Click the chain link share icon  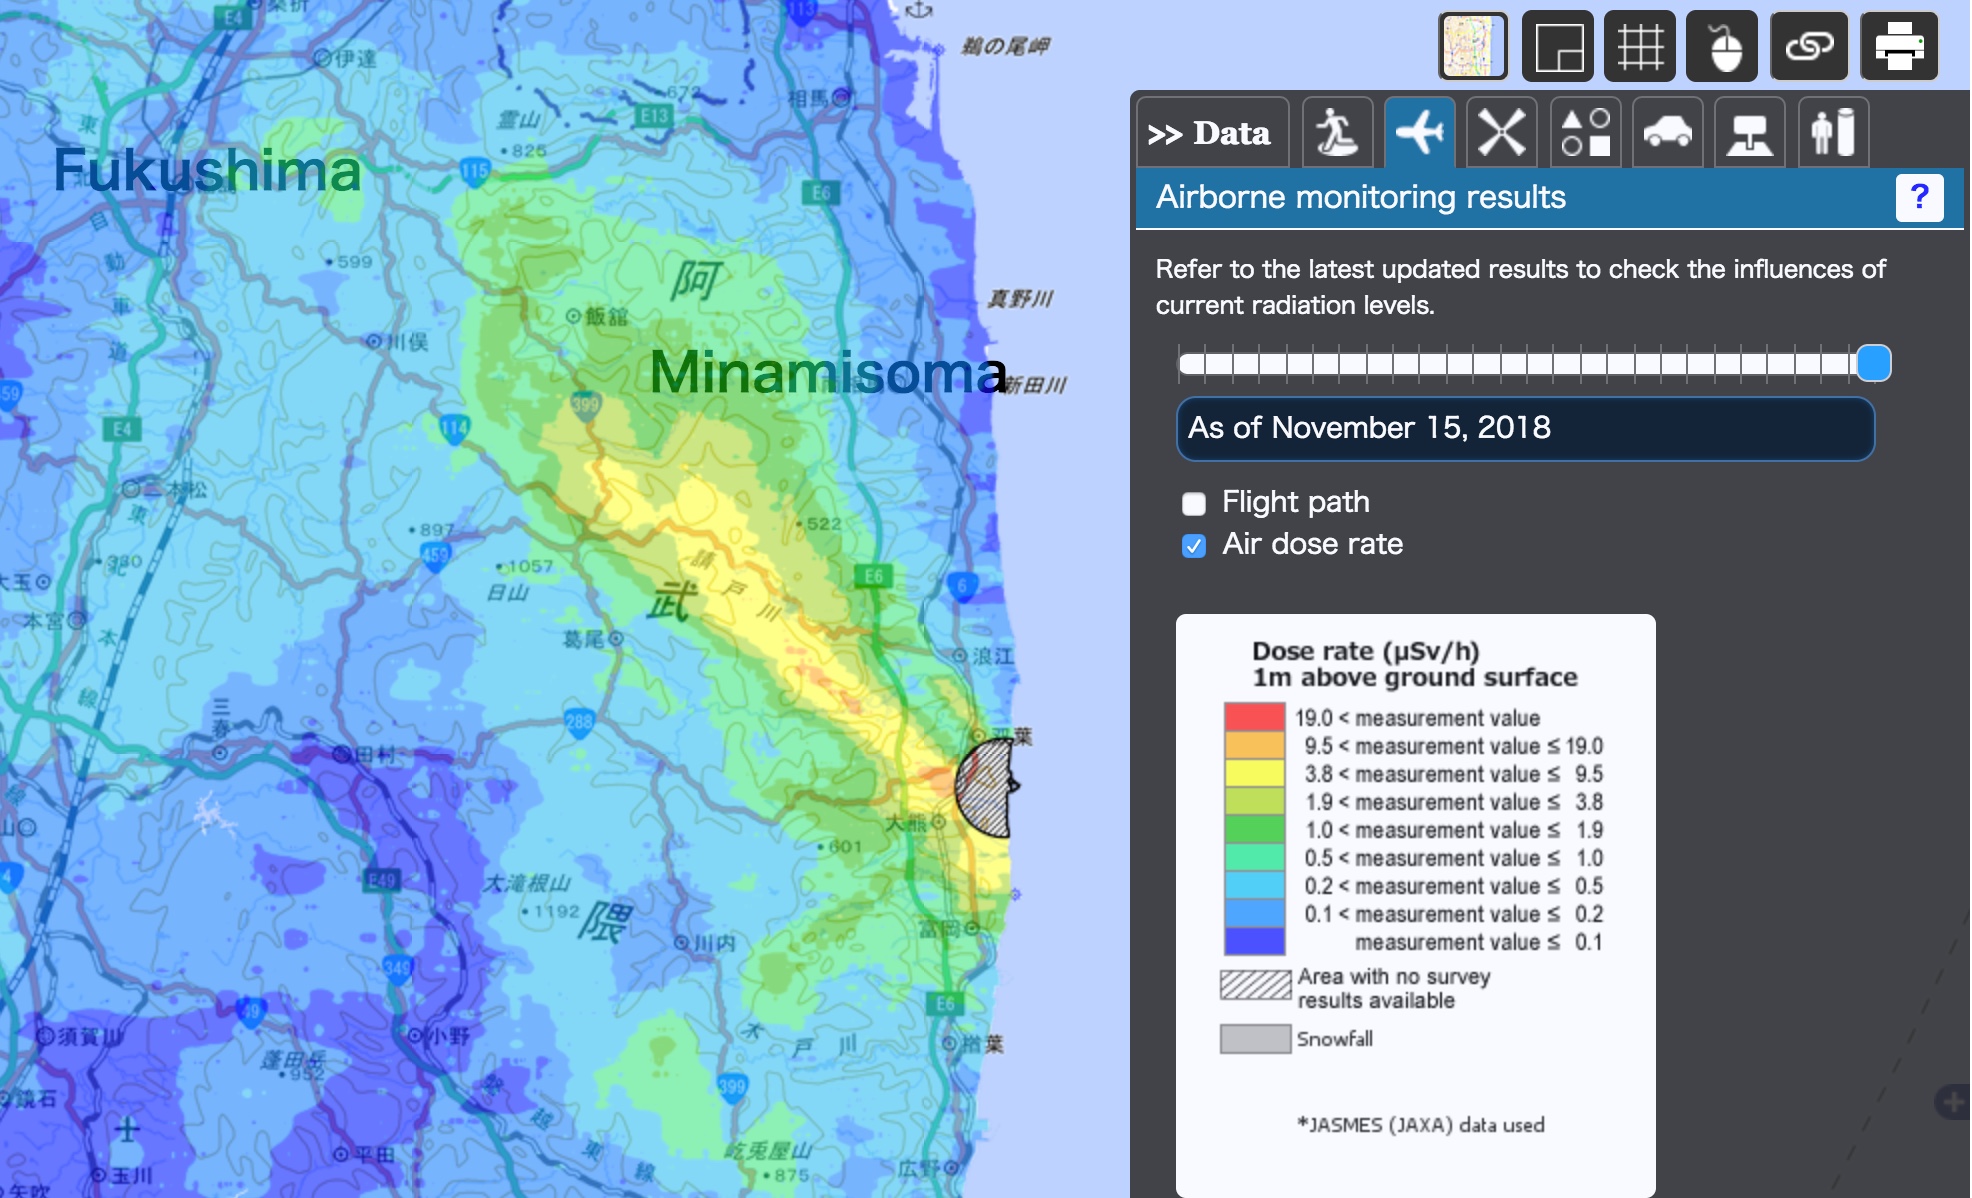(1808, 46)
